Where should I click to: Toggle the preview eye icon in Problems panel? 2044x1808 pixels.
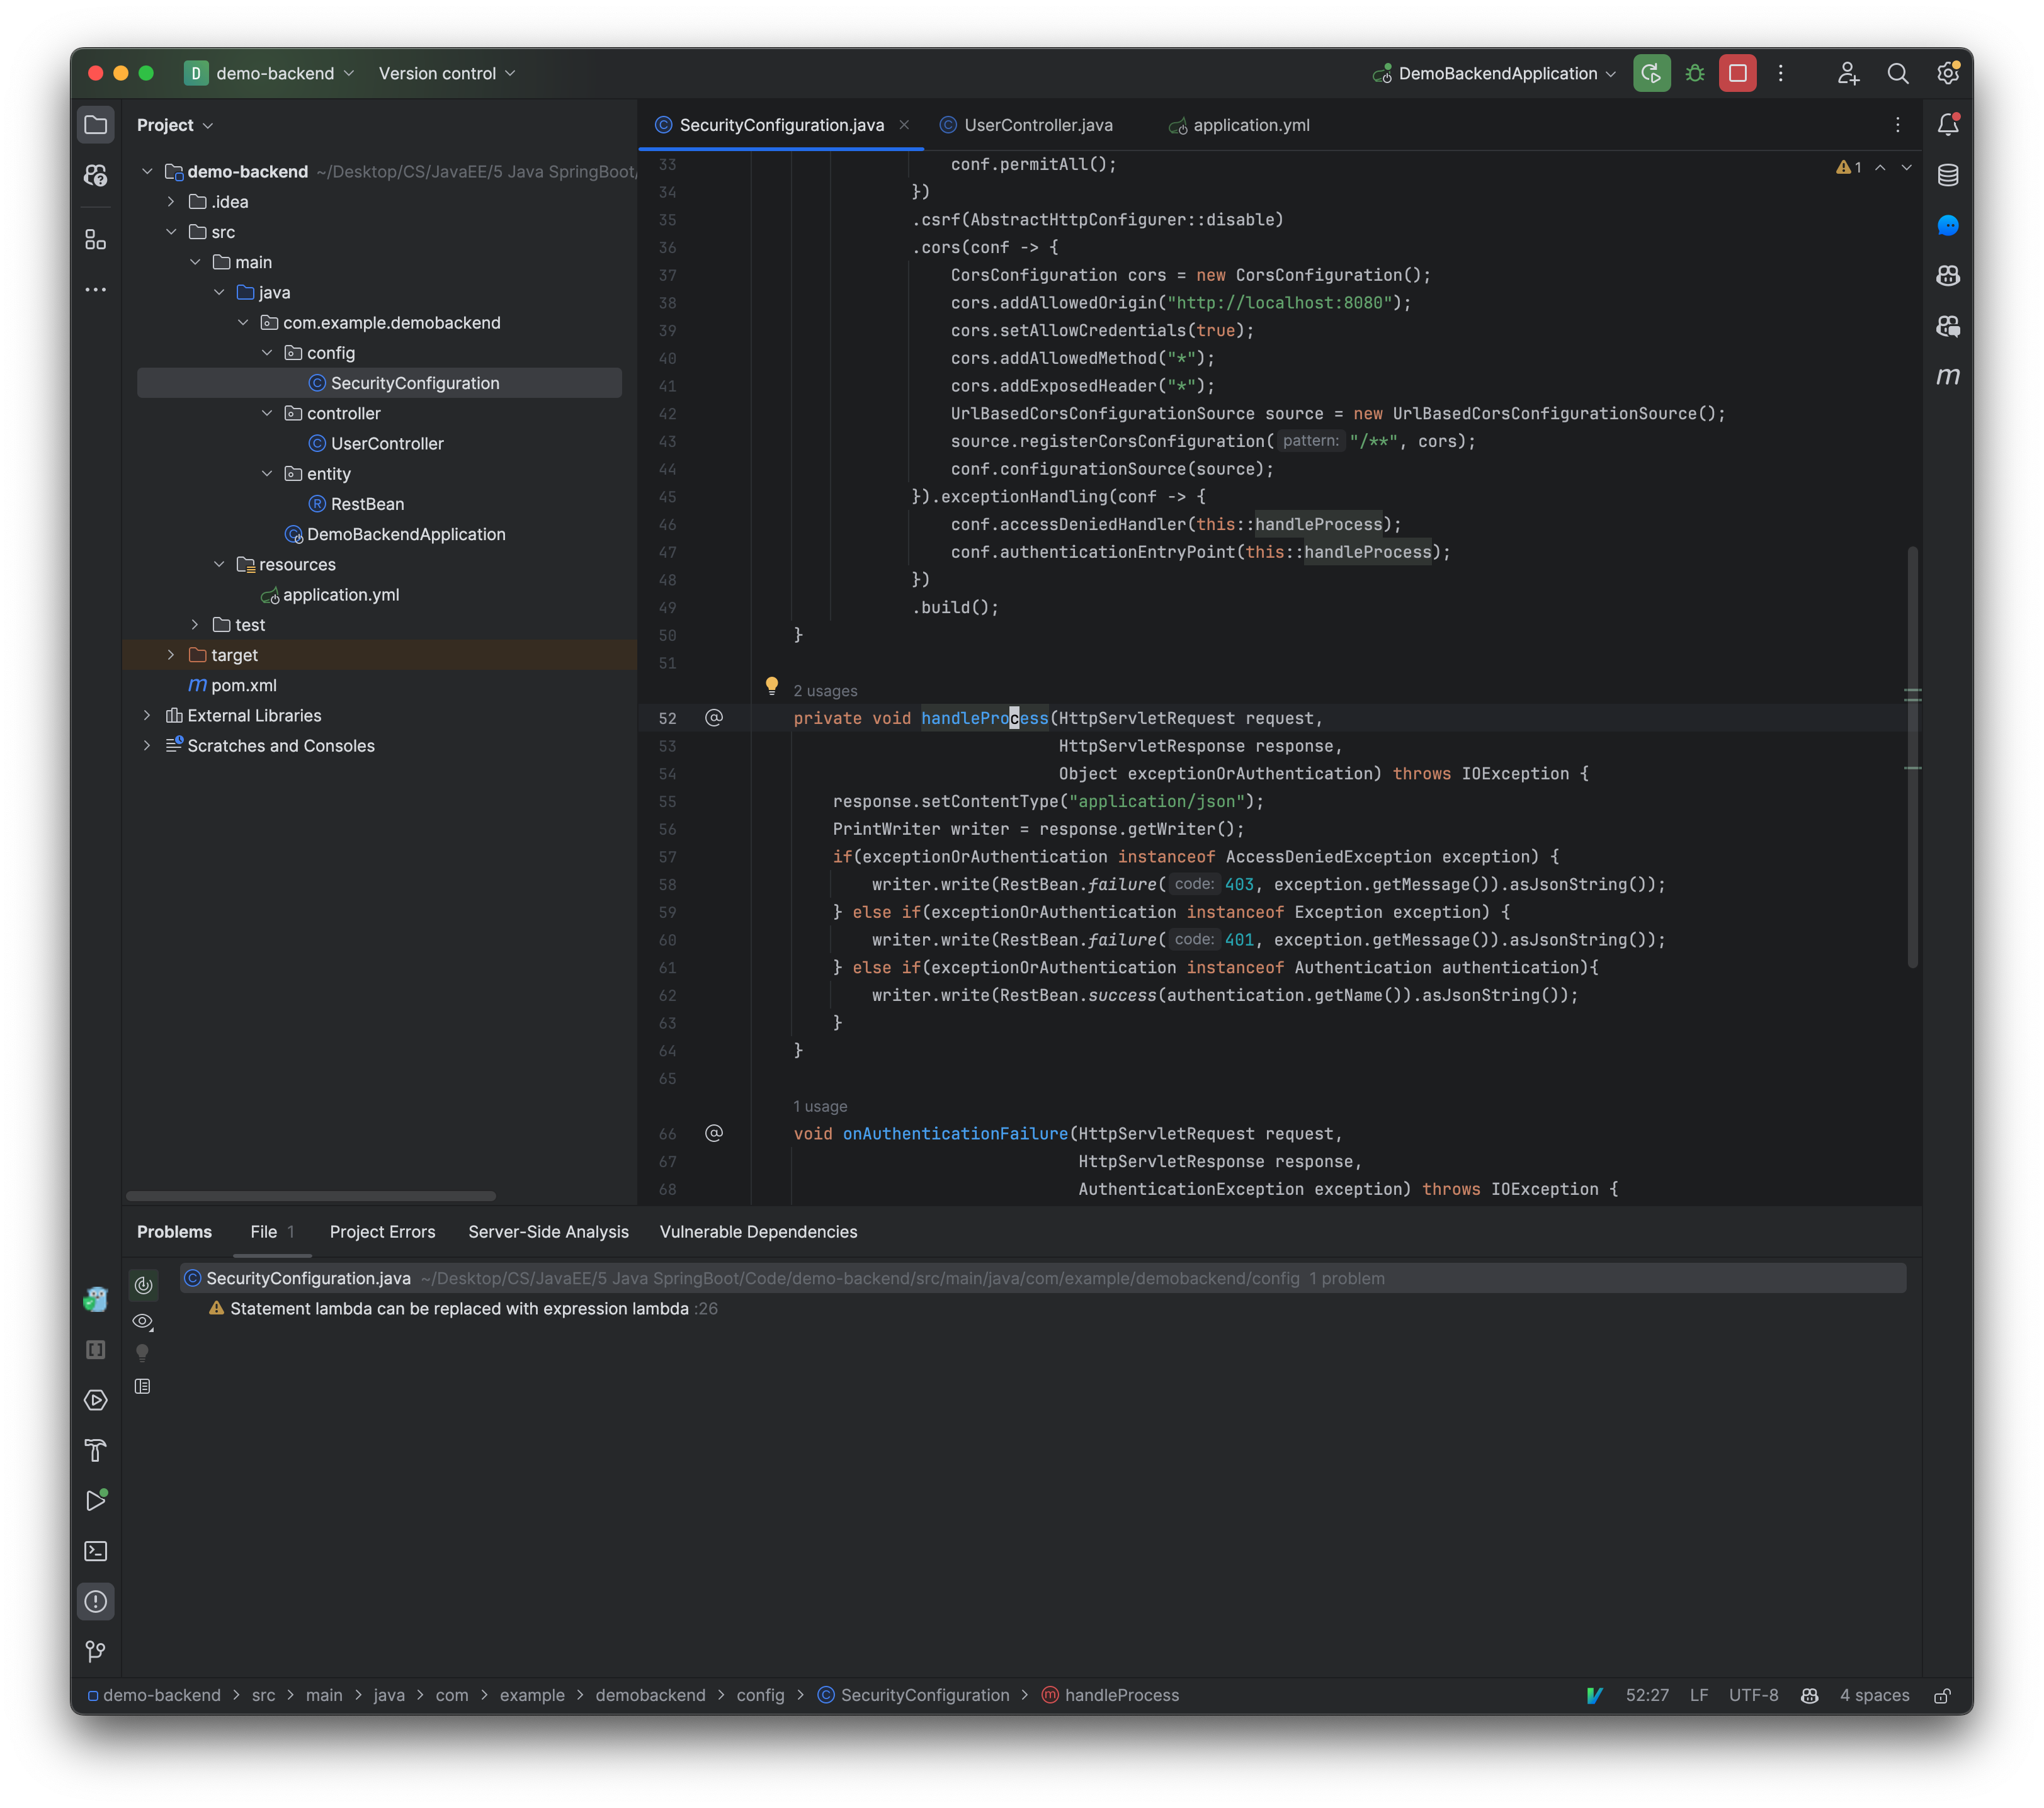(142, 1321)
